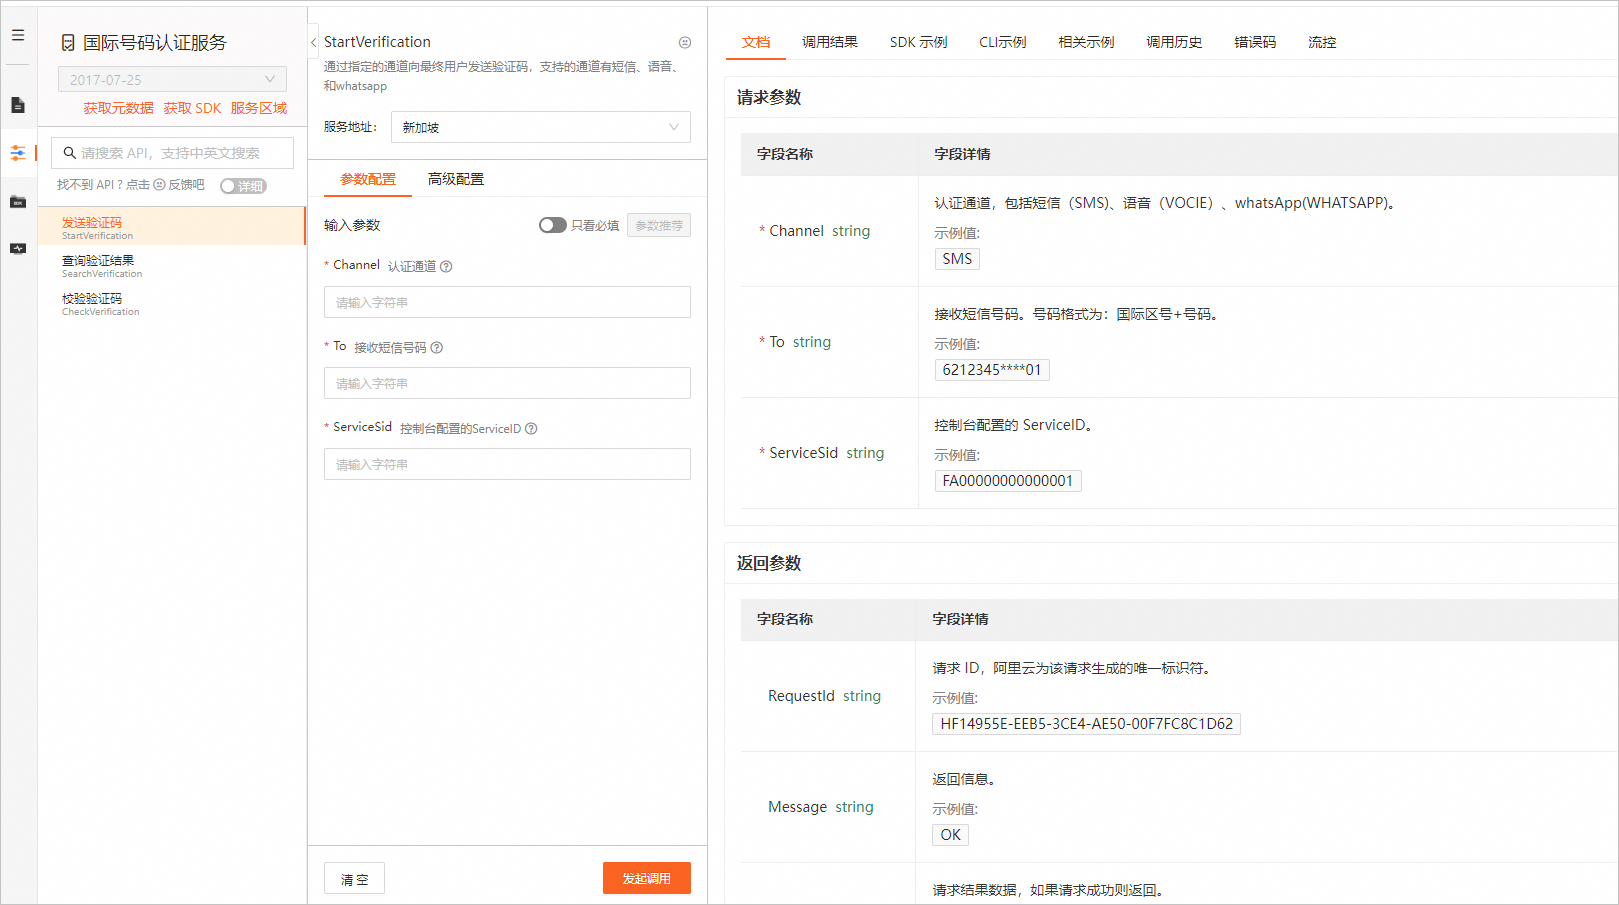Screen dimensions: 1619x905
Task: Click the product icon beside 国际号码认证服务
Action: coord(68,43)
